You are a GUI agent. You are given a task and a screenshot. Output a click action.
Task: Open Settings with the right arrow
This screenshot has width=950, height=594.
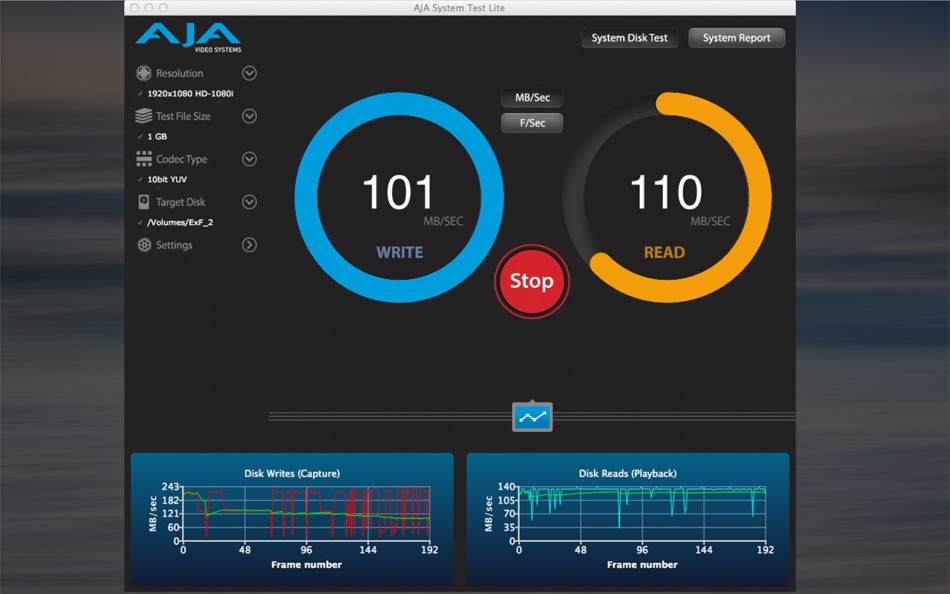pos(249,245)
